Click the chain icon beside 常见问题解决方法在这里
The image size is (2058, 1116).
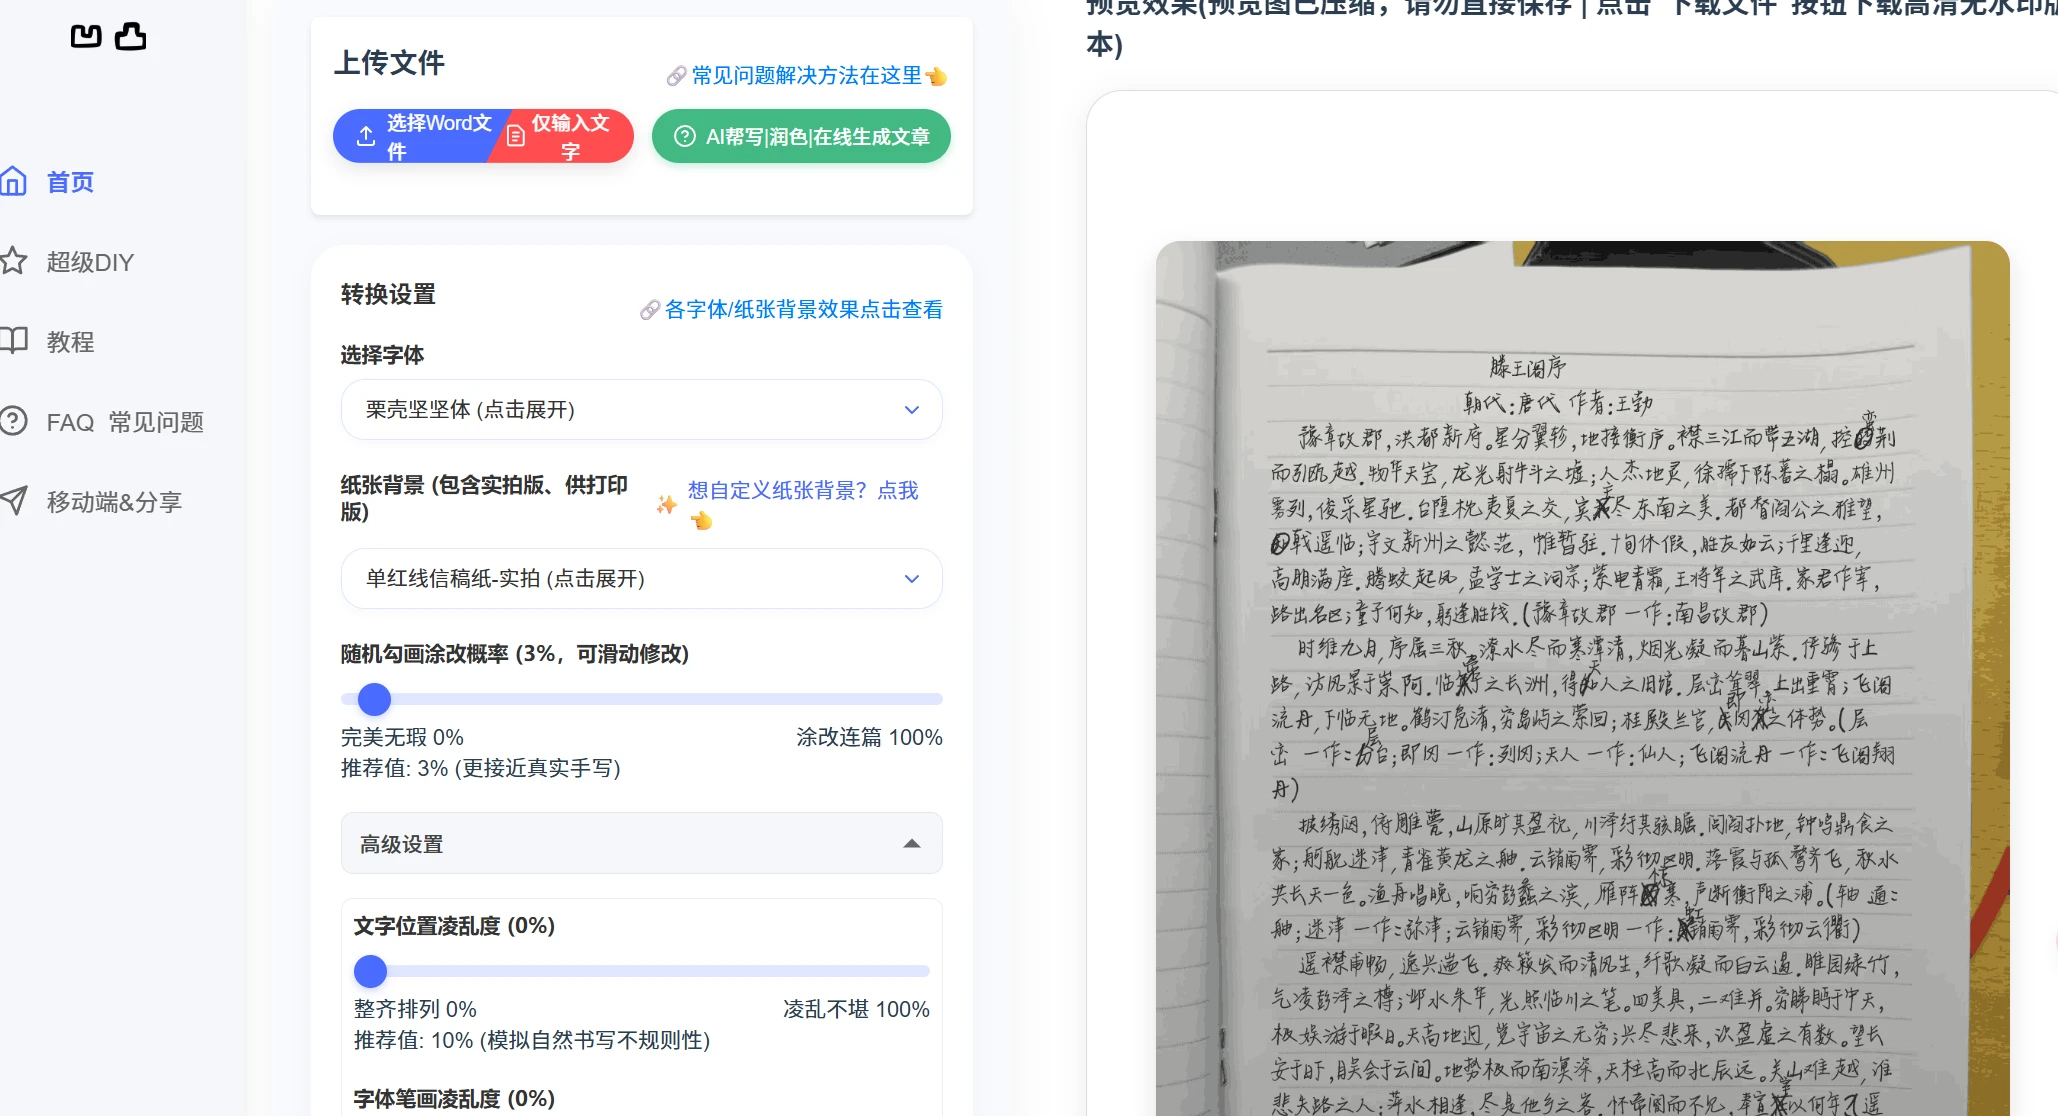pos(676,76)
